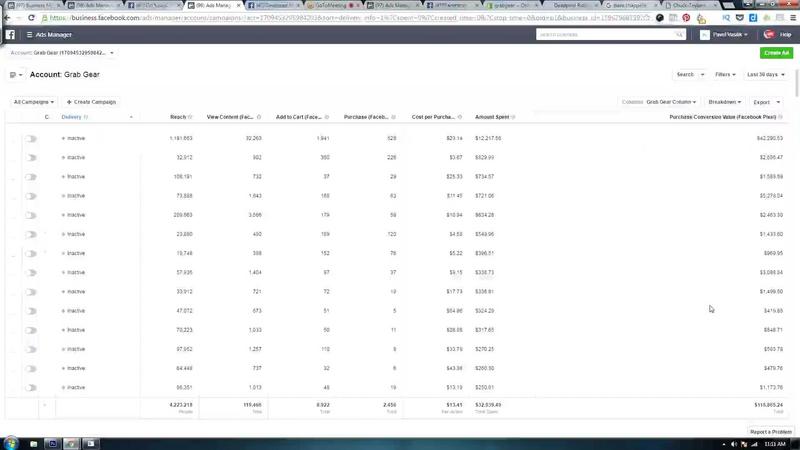This screenshot has height=450, width=800.
Task: Click the system clock showing 11:01 AM
Action: (774, 444)
